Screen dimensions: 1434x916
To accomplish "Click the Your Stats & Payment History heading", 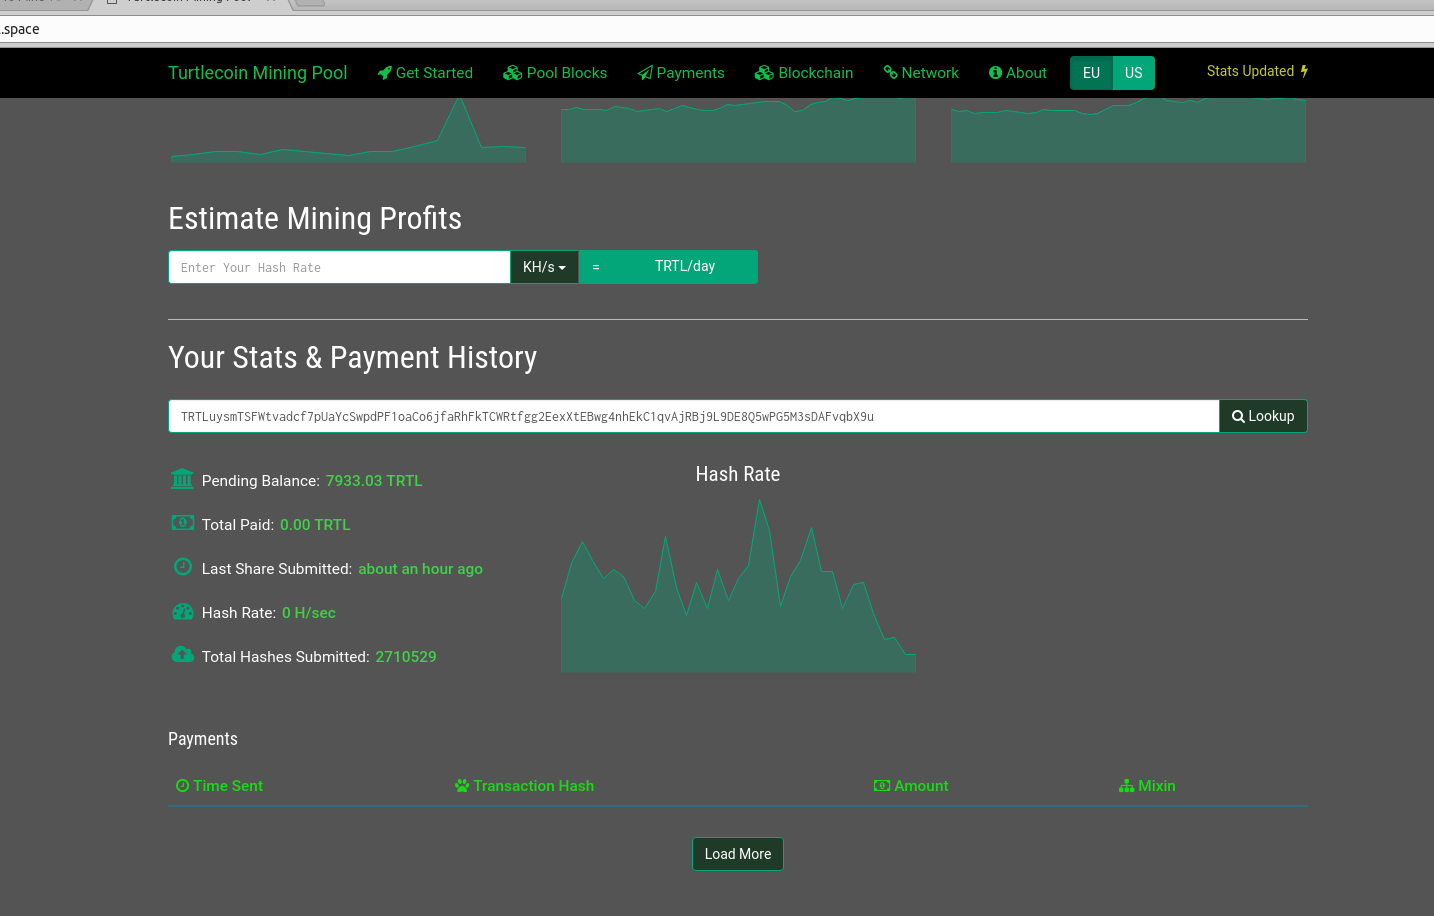I will coord(353,357).
